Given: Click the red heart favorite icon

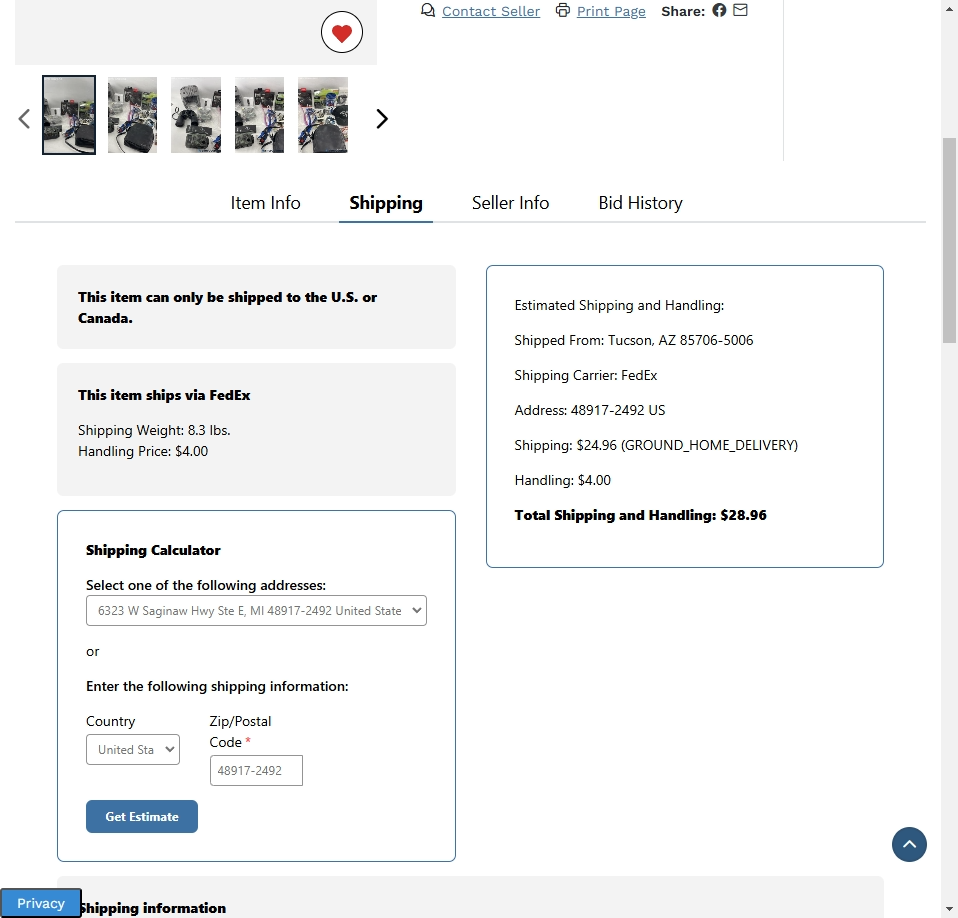Looking at the screenshot, I should point(342,34).
